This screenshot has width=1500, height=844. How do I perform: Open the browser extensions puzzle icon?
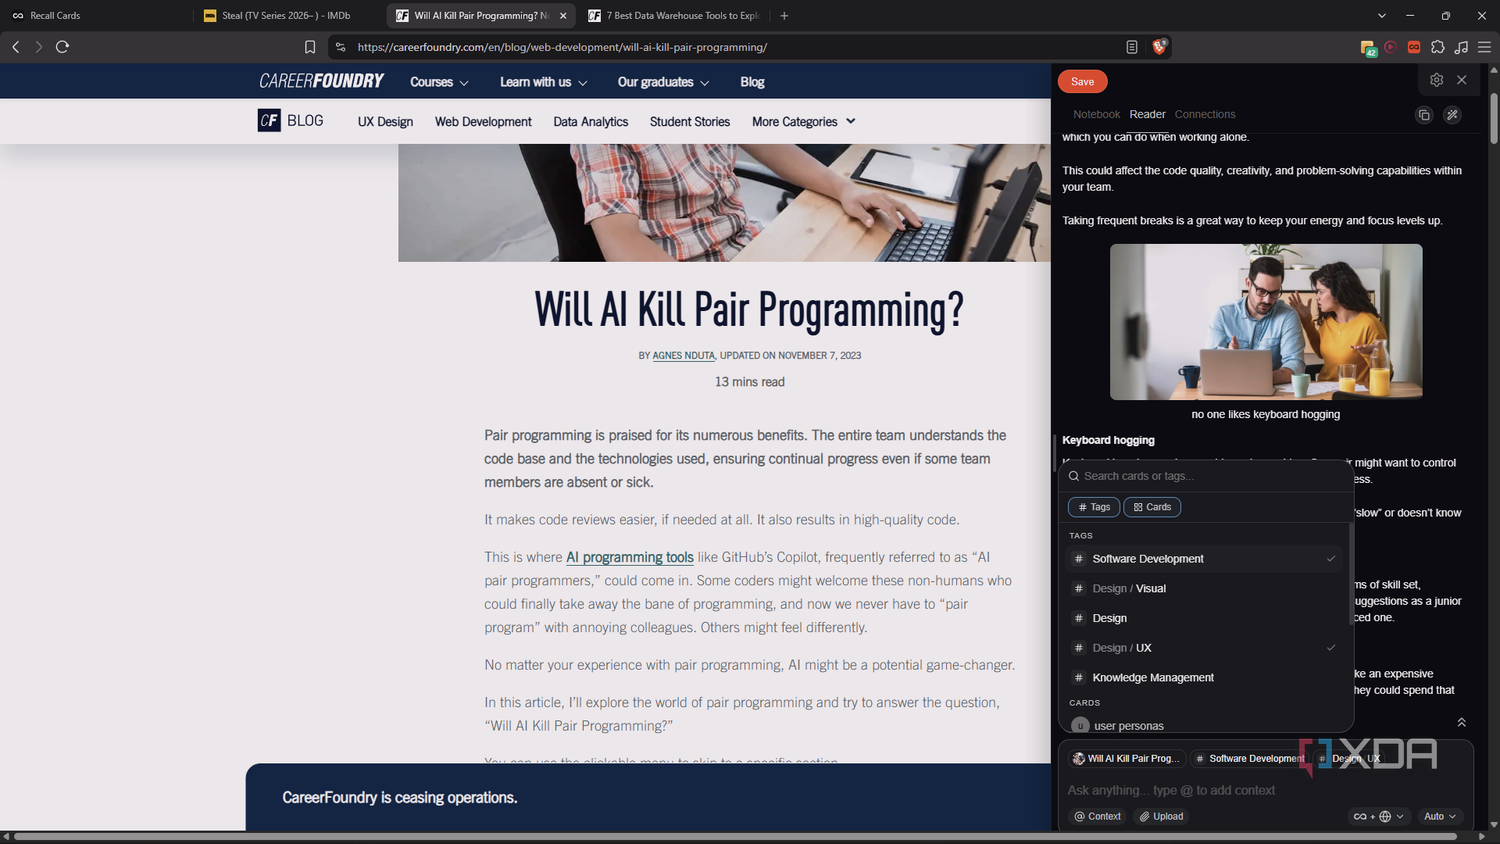click(1438, 47)
